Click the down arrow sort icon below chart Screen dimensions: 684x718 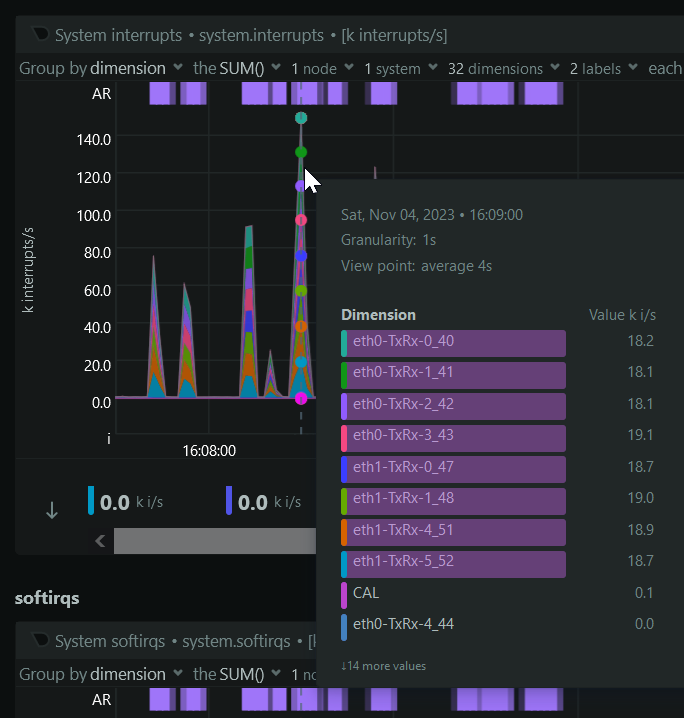click(52, 510)
